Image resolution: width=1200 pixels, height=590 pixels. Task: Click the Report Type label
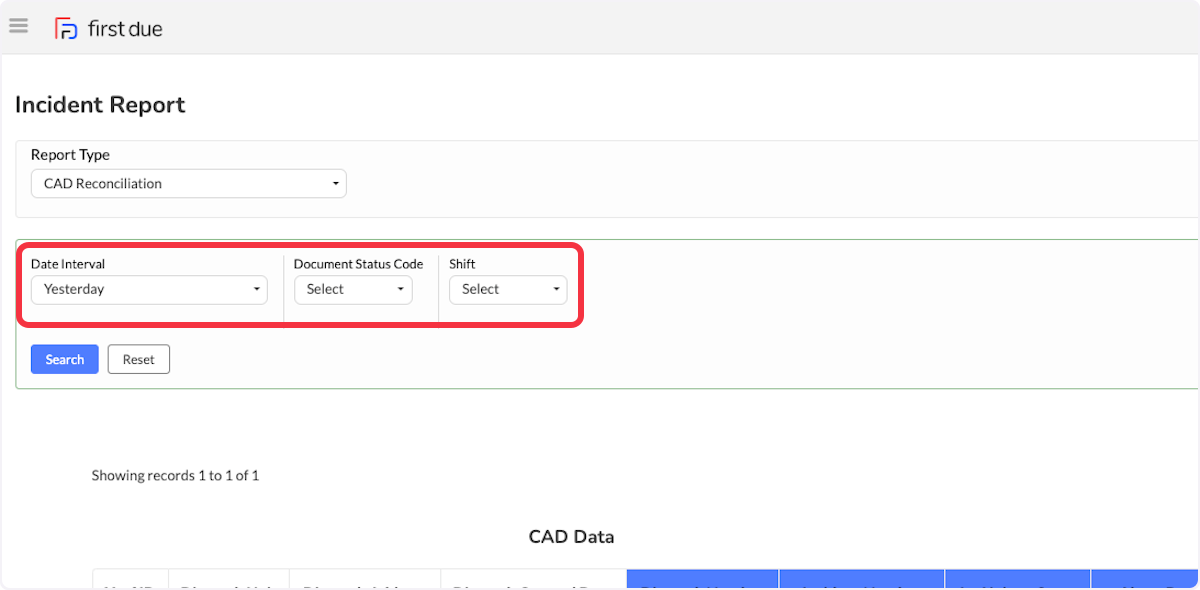[70, 155]
